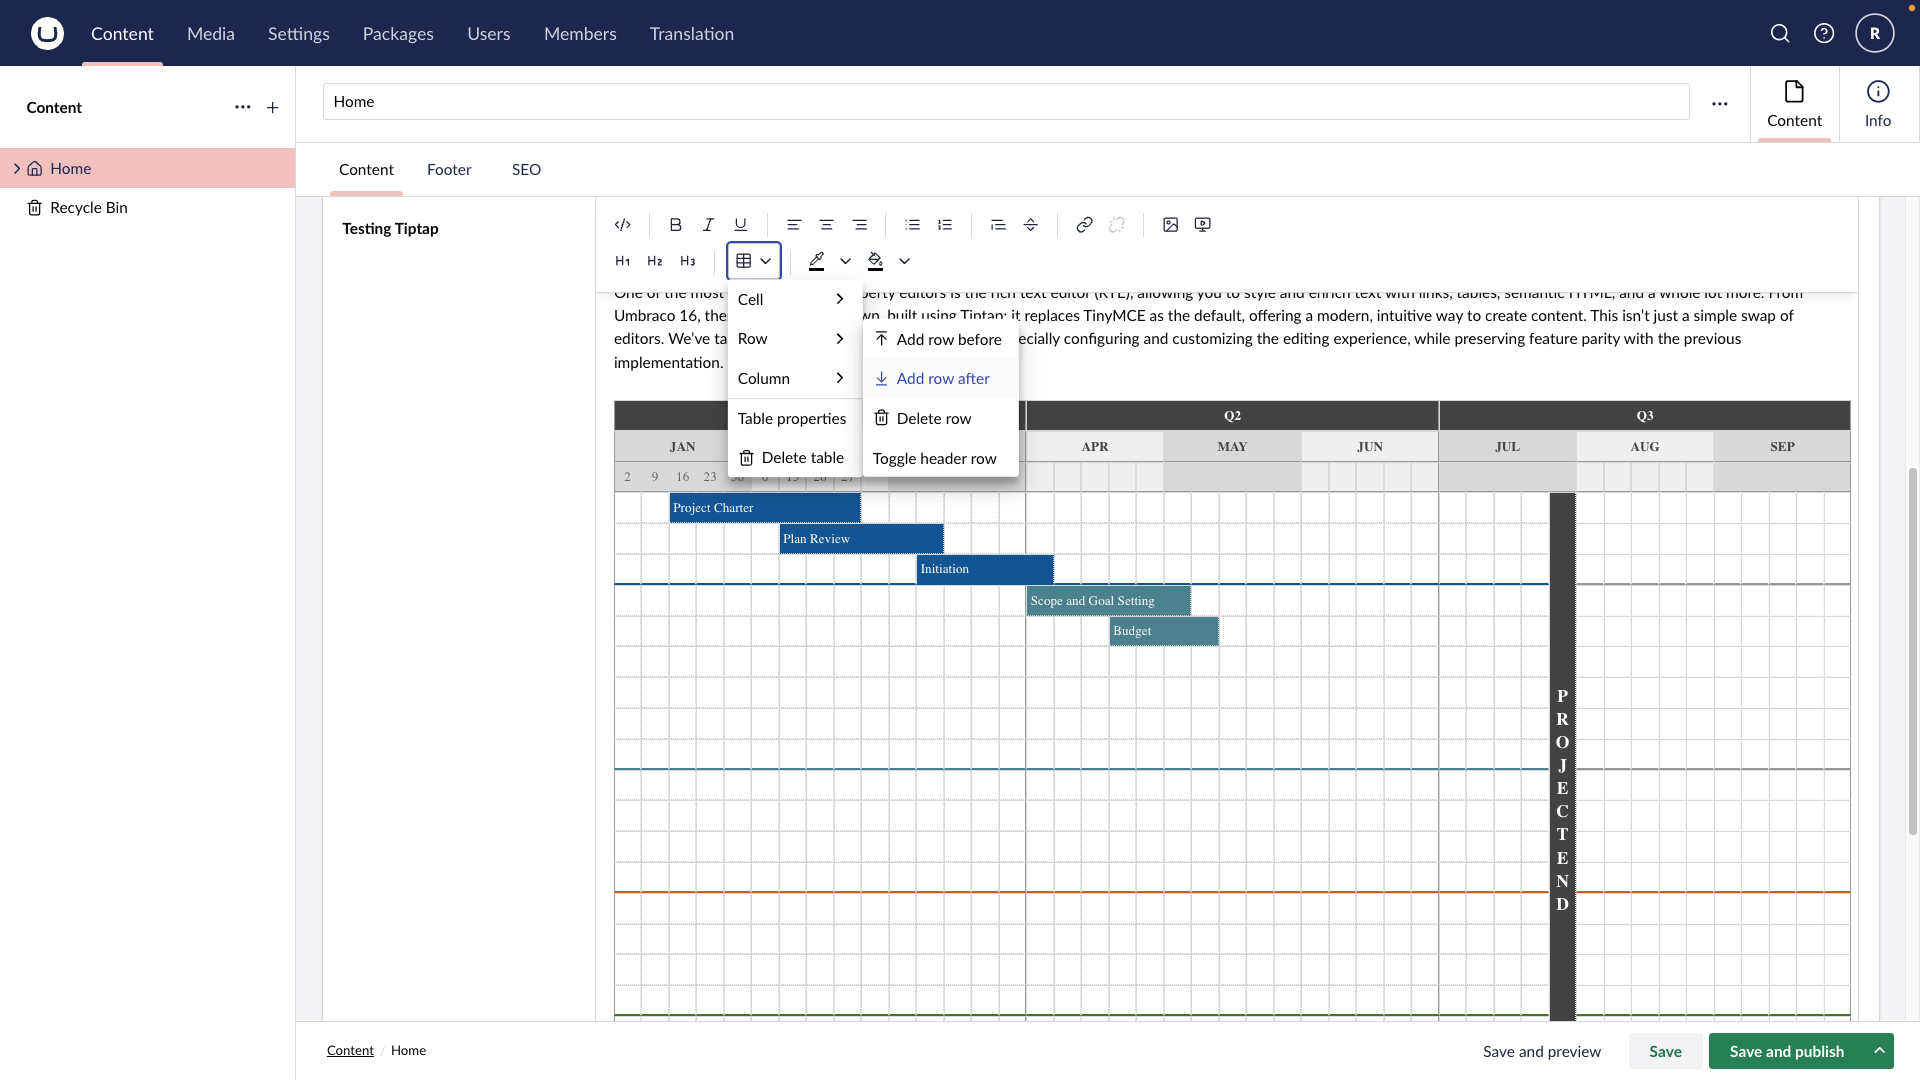Click the embed media icon
Screen dimensions: 1920x1080
[x=1203, y=225]
